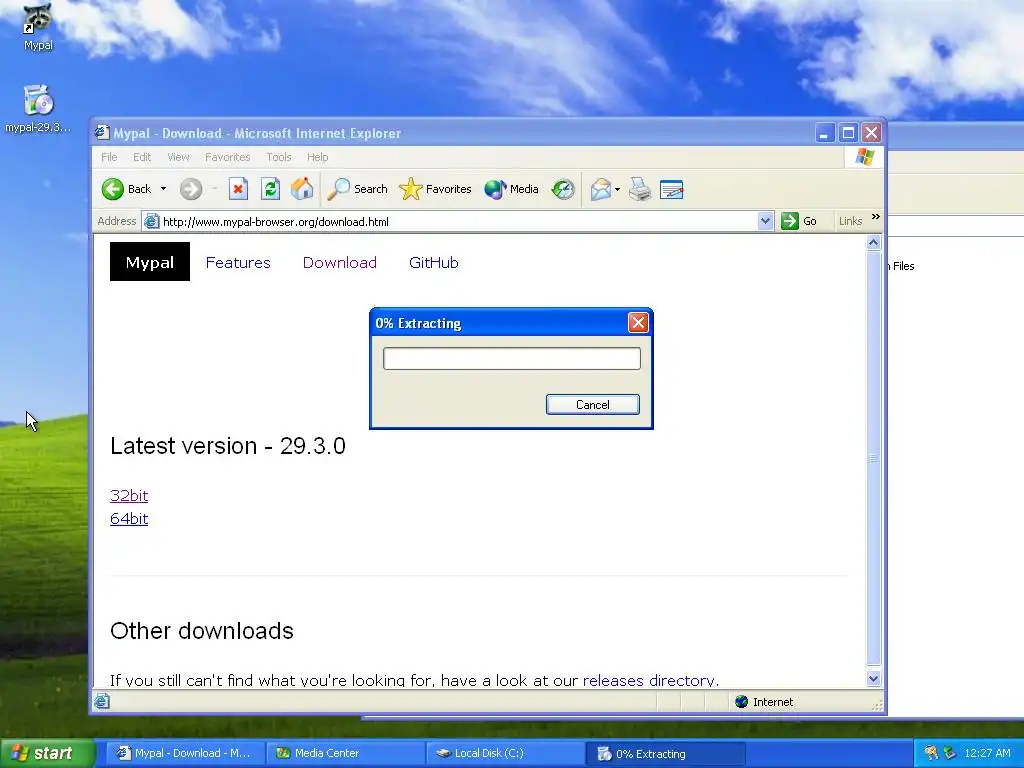Click the Windows flag throbber logo
1024x768 pixels.
click(865, 157)
